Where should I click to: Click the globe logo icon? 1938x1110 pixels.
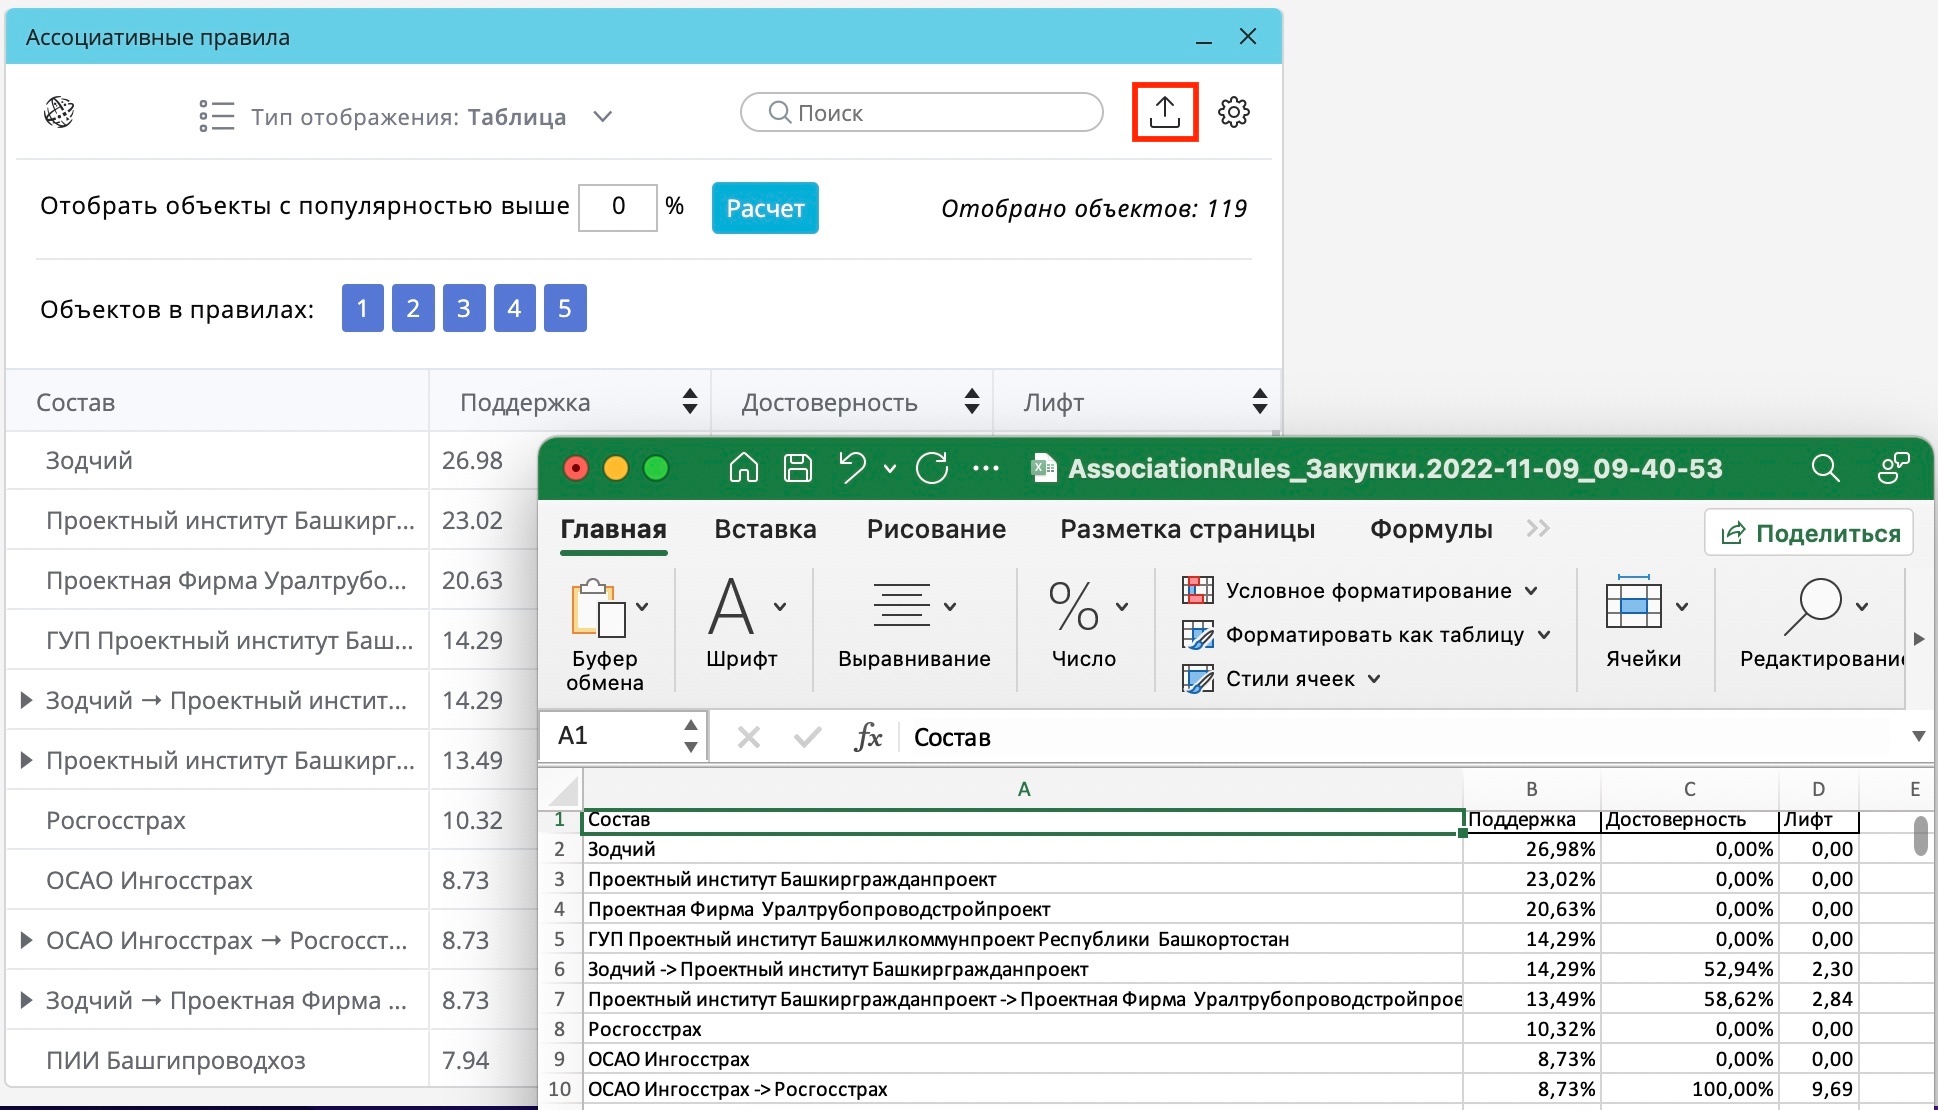[x=59, y=113]
